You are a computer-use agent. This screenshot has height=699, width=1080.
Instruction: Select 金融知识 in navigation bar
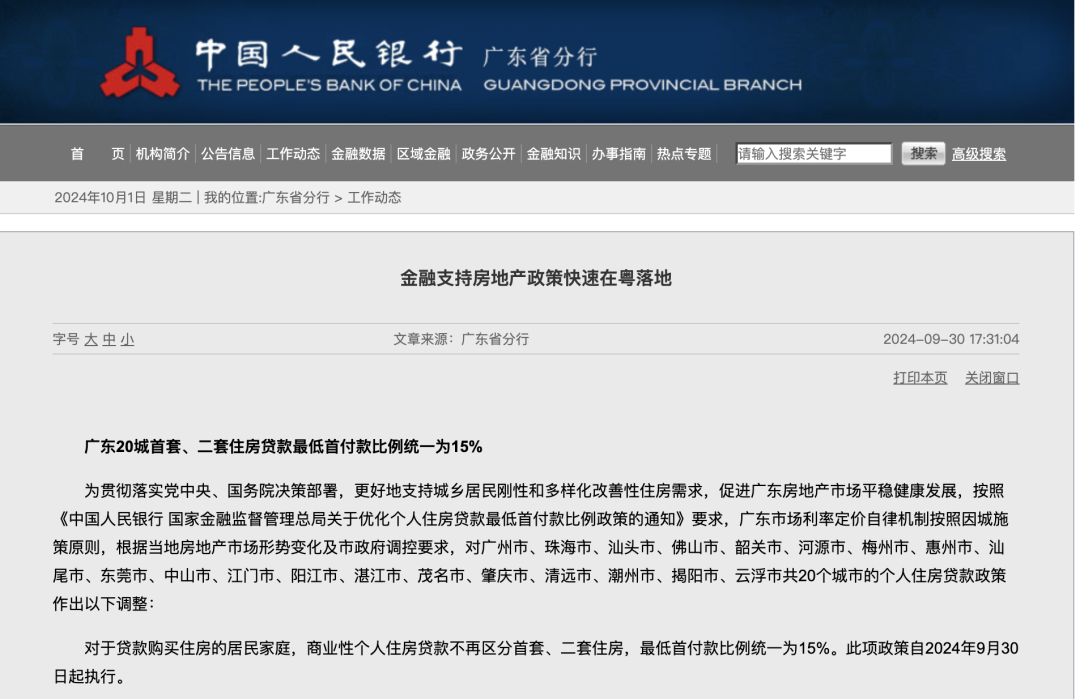coord(554,154)
